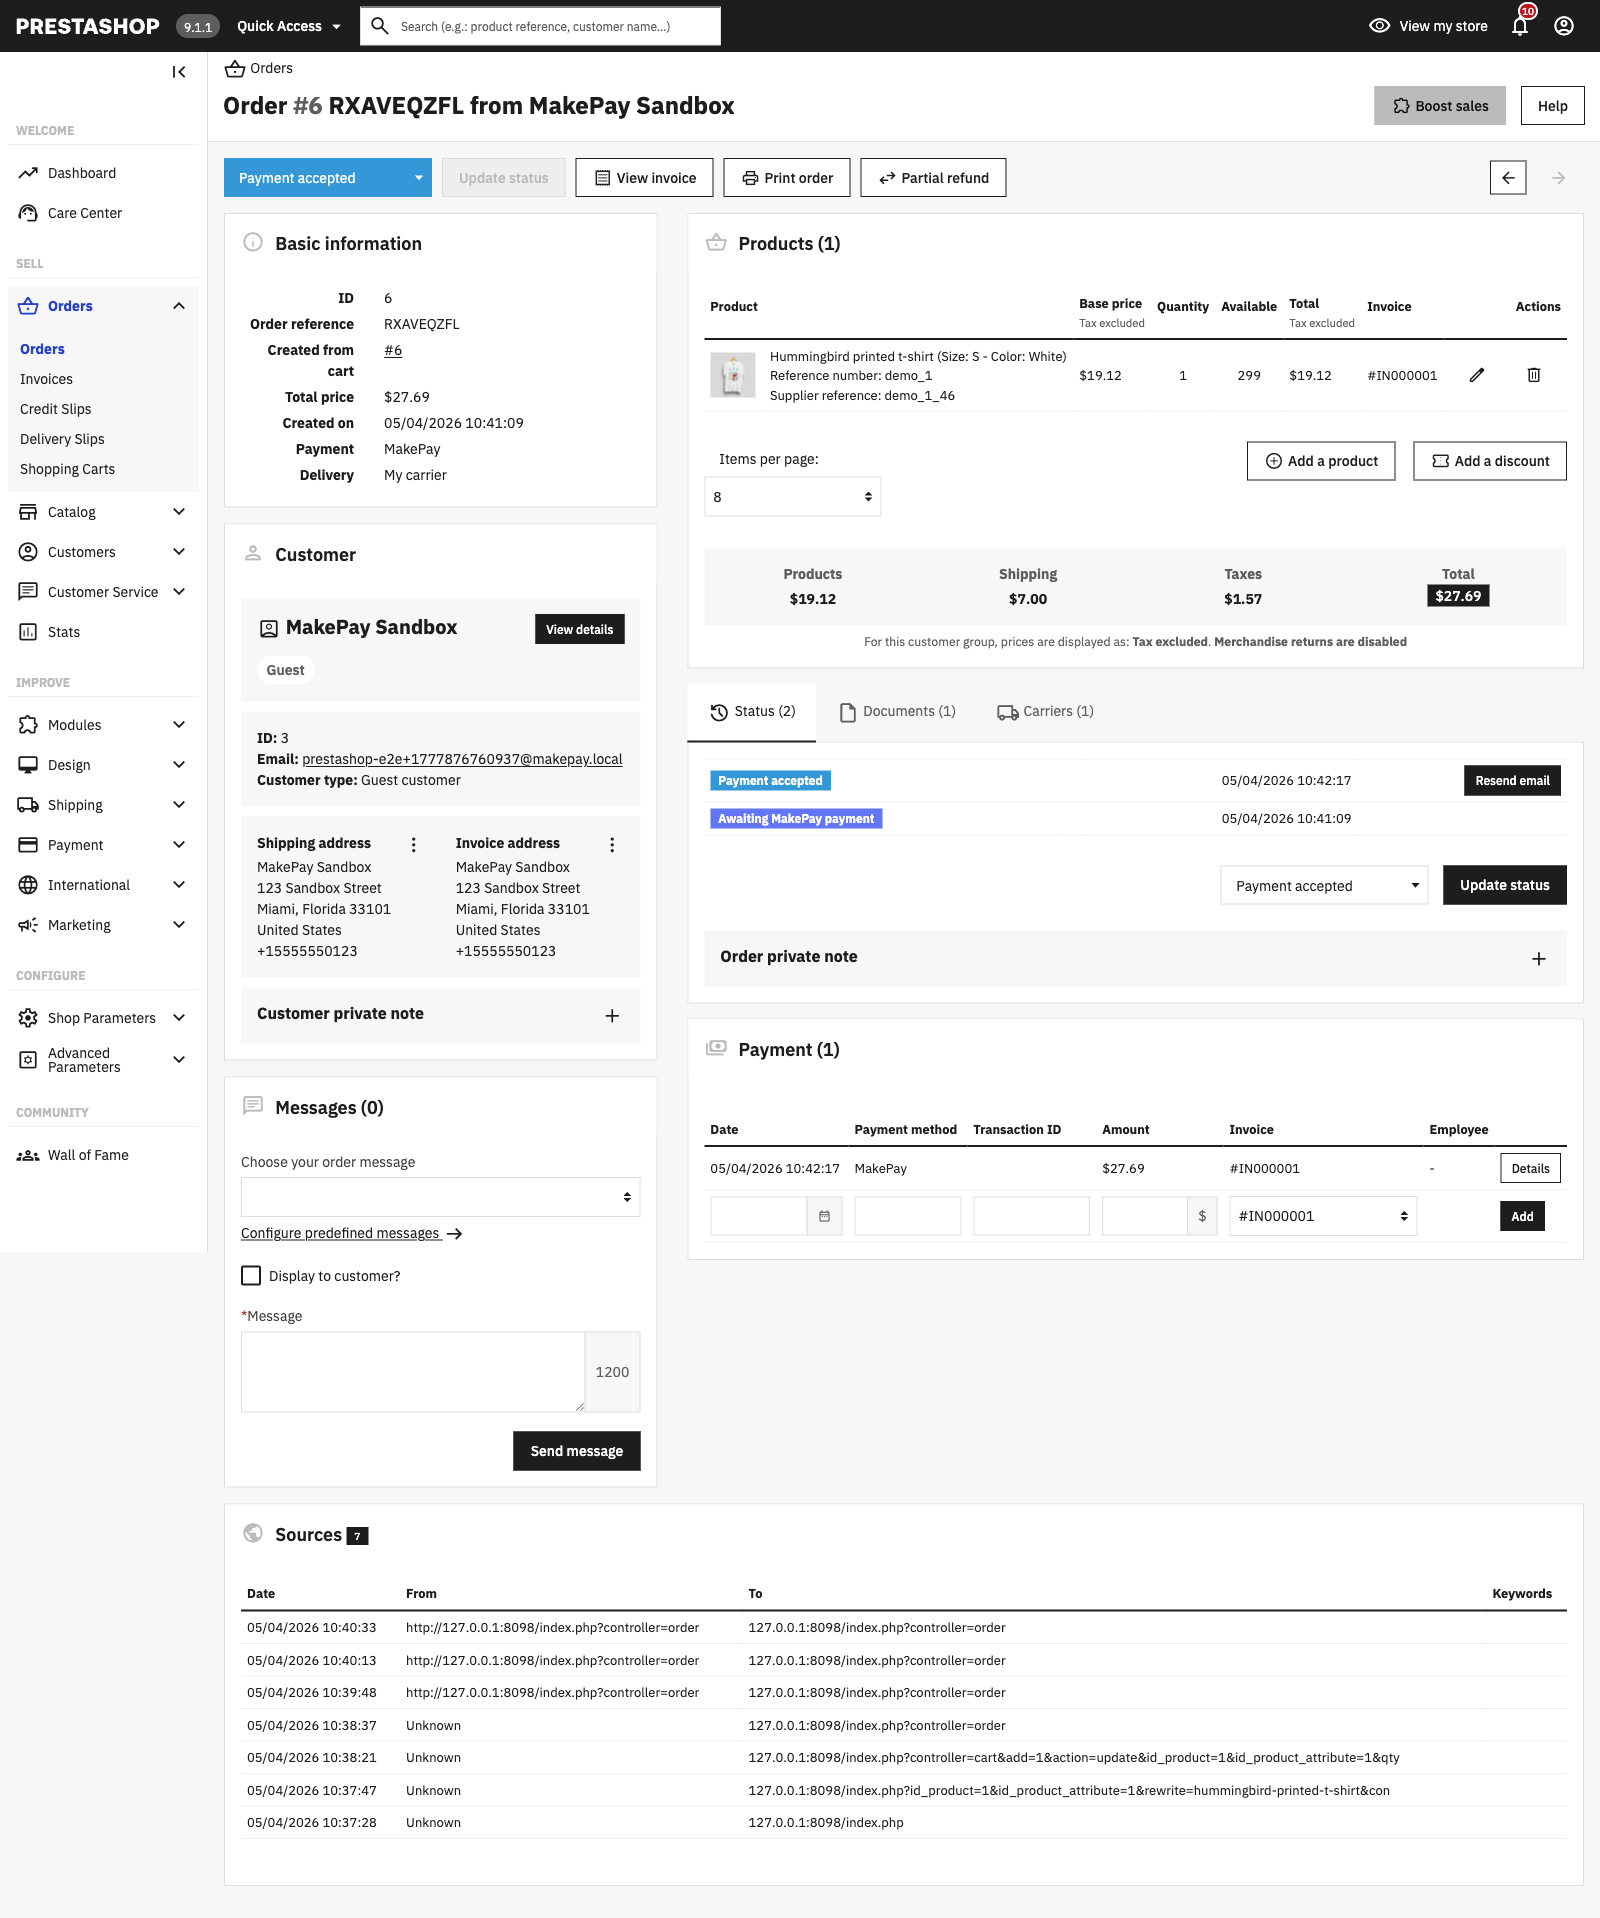
Task: Edit the Hummingbird t-shirt product line
Action: 1477,375
